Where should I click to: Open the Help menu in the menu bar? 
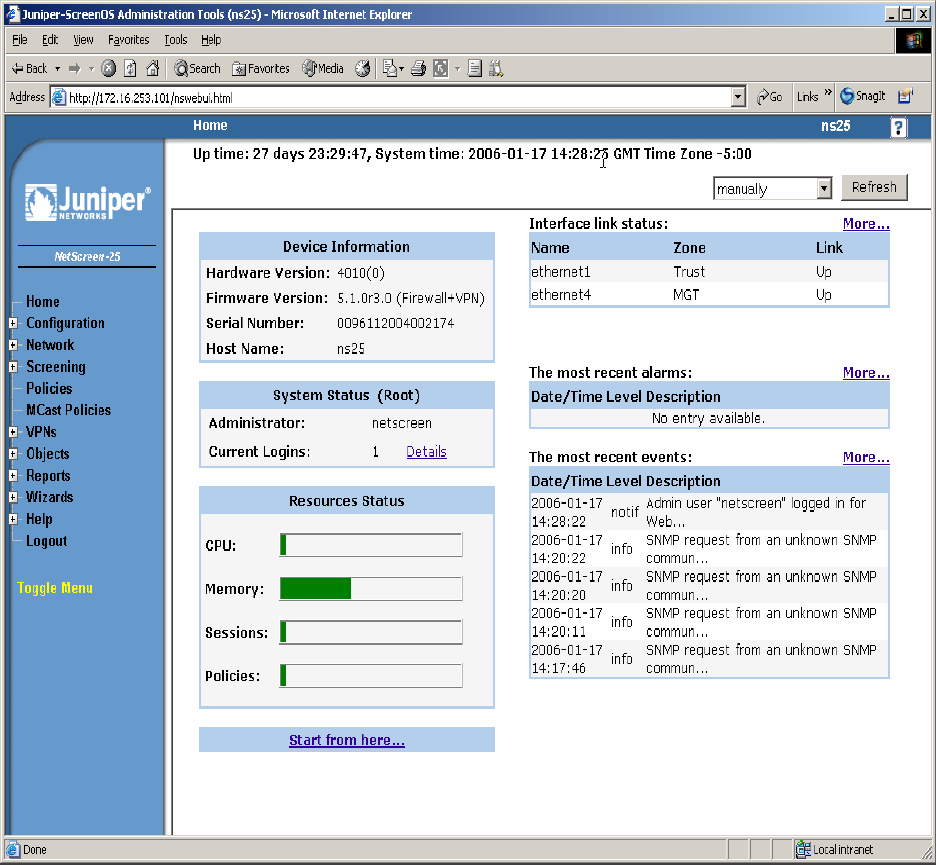pyautogui.click(x=211, y=40)
